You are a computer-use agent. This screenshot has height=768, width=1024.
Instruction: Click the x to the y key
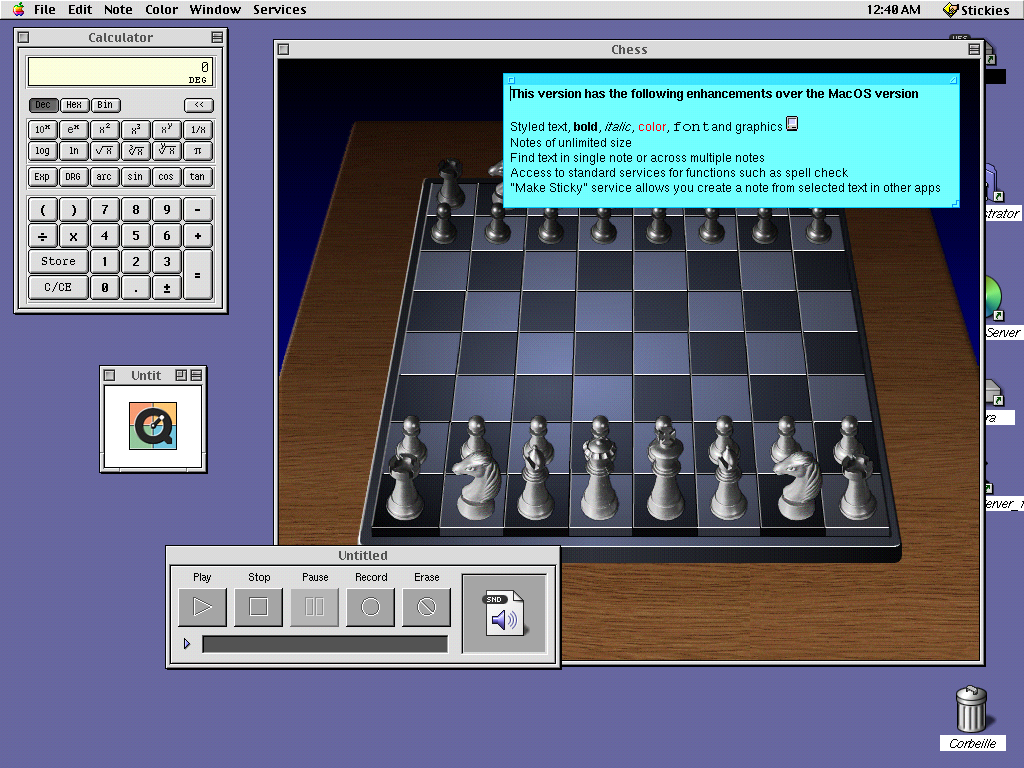pyautogui.click(x=167, y=129)
